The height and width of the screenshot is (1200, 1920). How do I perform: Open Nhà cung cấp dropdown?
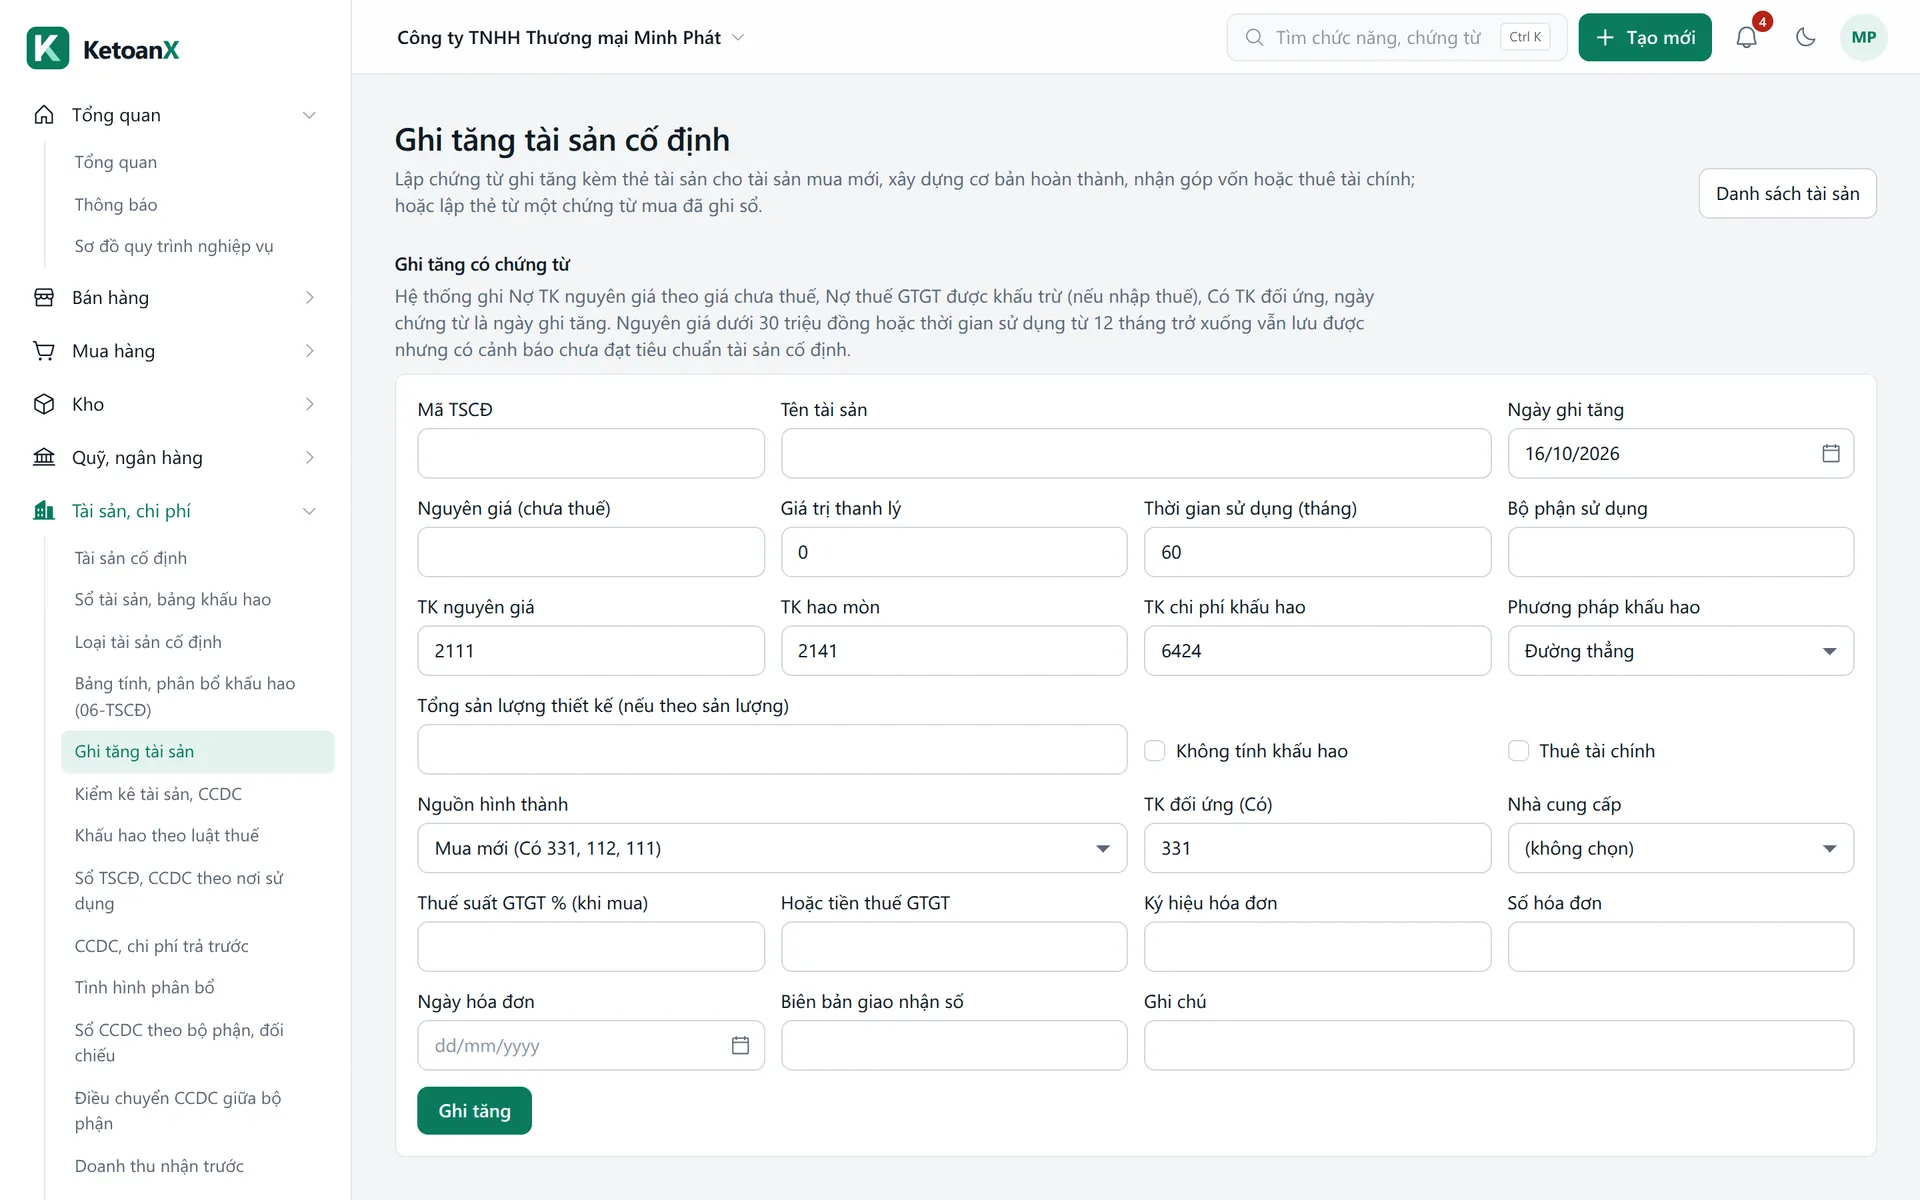pos(1680,848)
